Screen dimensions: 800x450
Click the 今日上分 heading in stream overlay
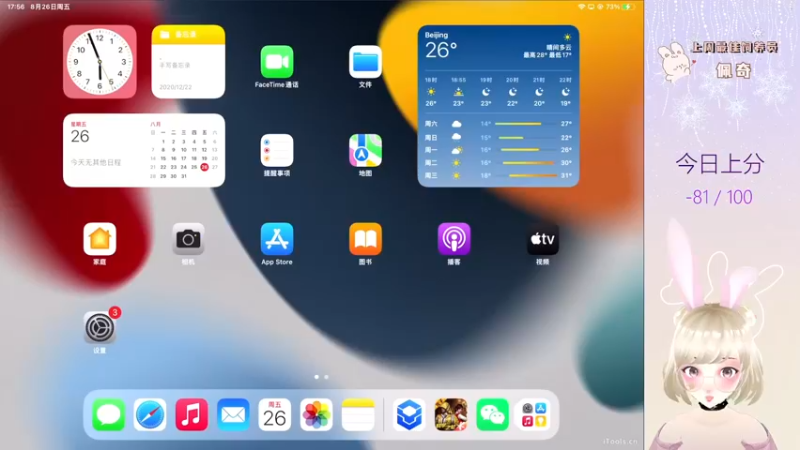(x=720, y=164)
